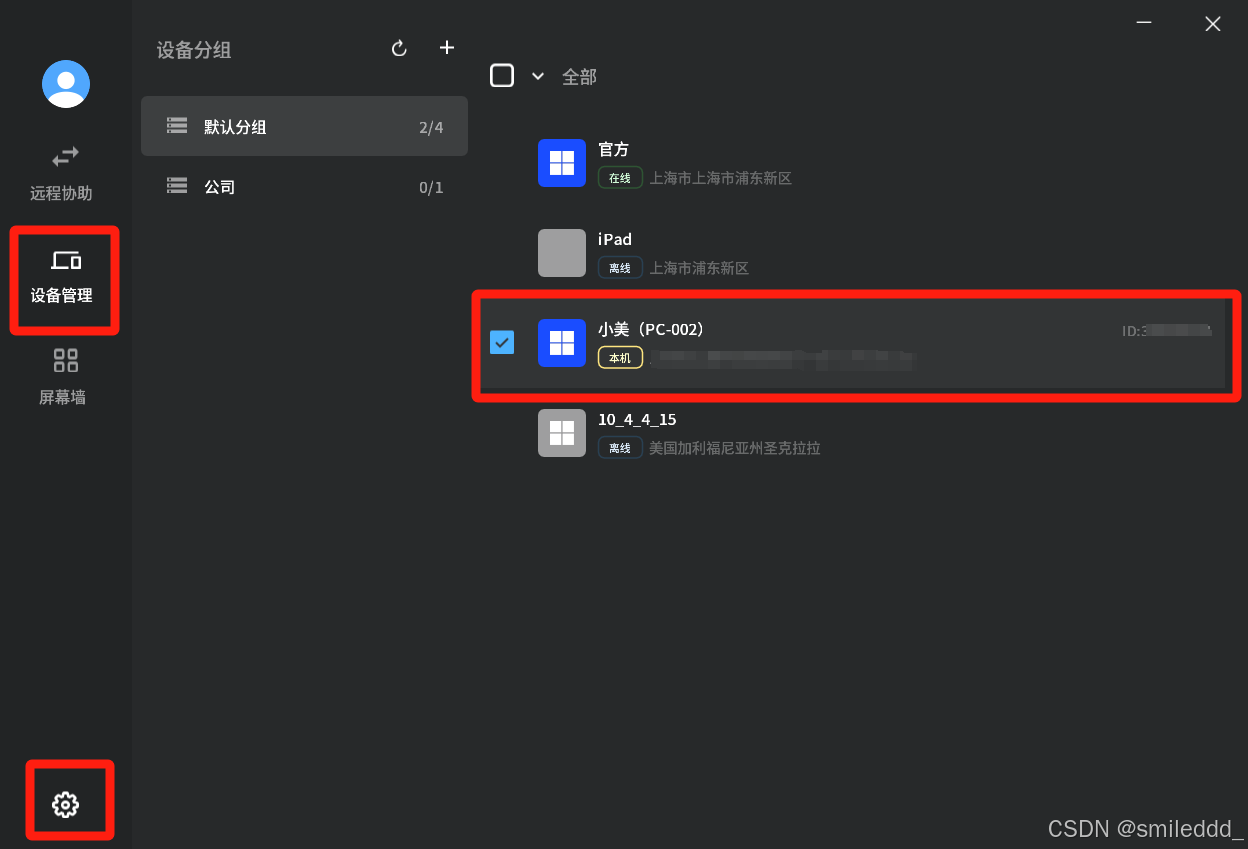Click the Windows icon of 官方 device

562,163
